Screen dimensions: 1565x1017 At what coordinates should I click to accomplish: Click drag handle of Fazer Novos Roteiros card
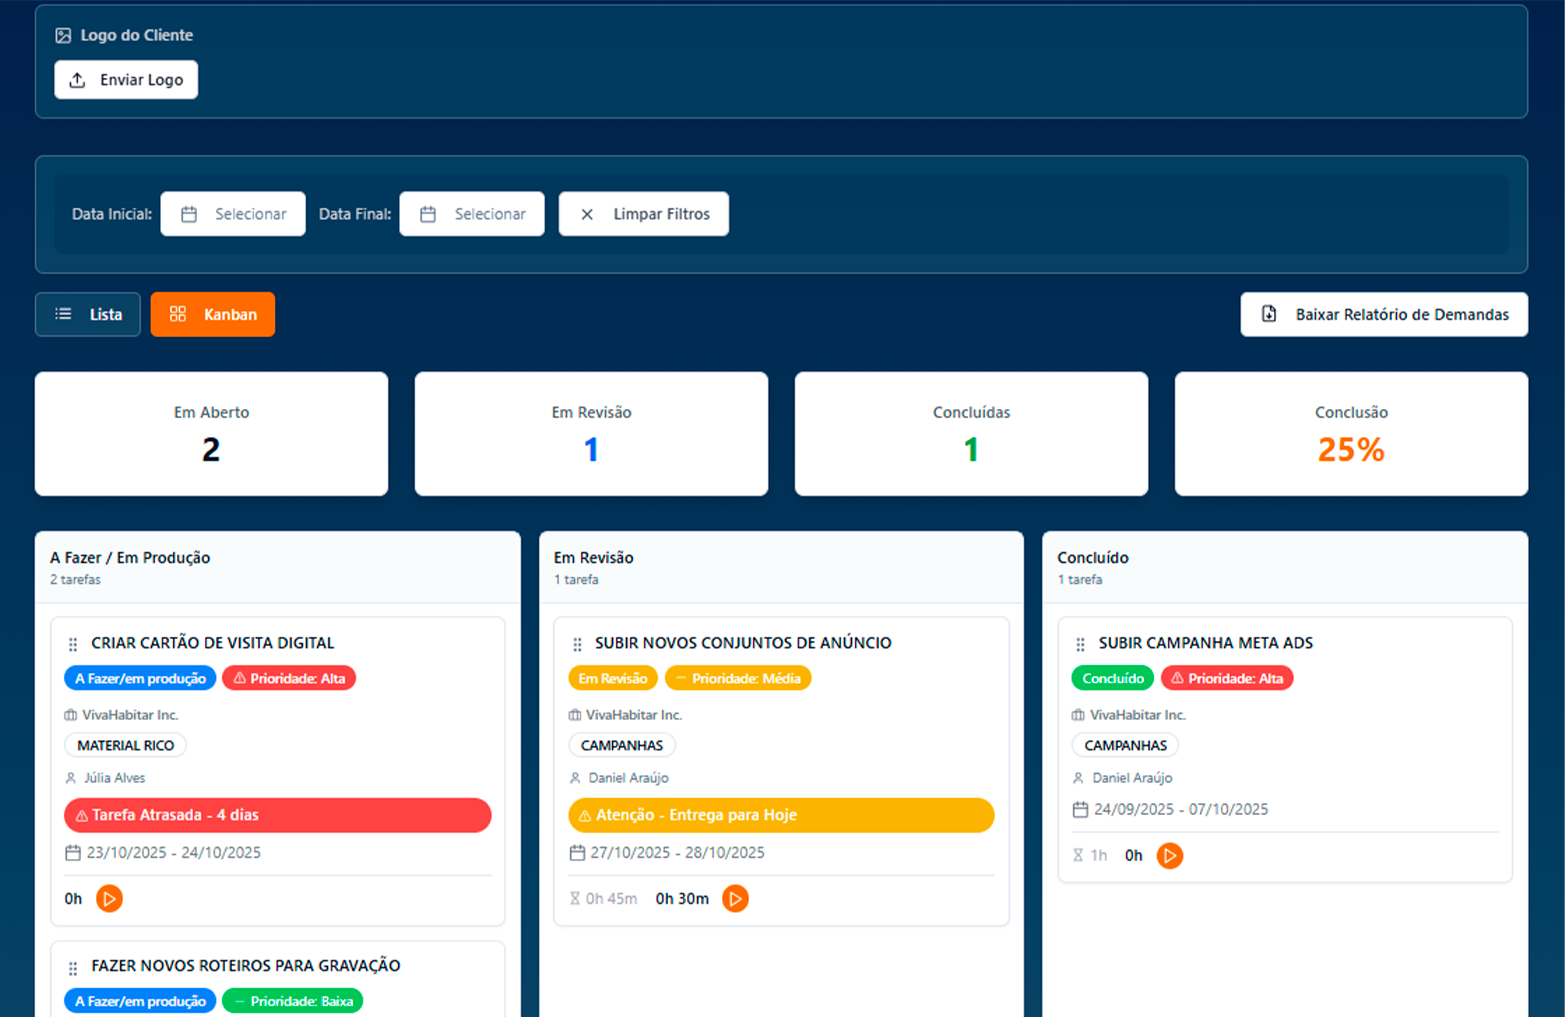(73, 968)
